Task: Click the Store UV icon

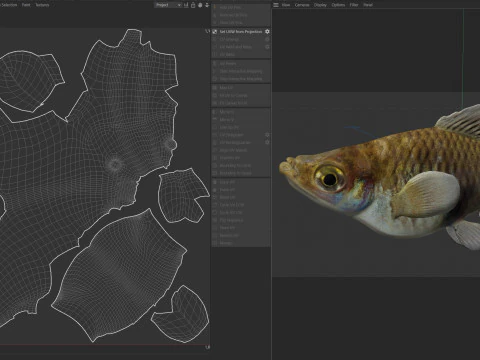Action: click(x=215, y=197)
